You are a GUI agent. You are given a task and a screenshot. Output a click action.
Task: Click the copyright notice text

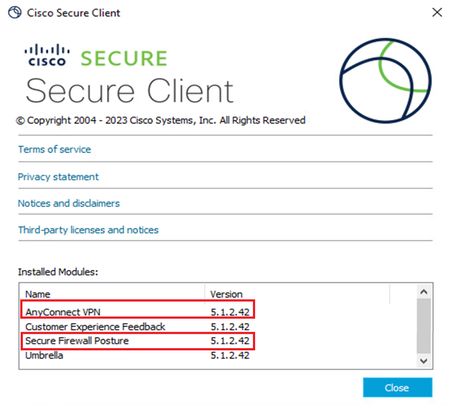pos(161,120)
